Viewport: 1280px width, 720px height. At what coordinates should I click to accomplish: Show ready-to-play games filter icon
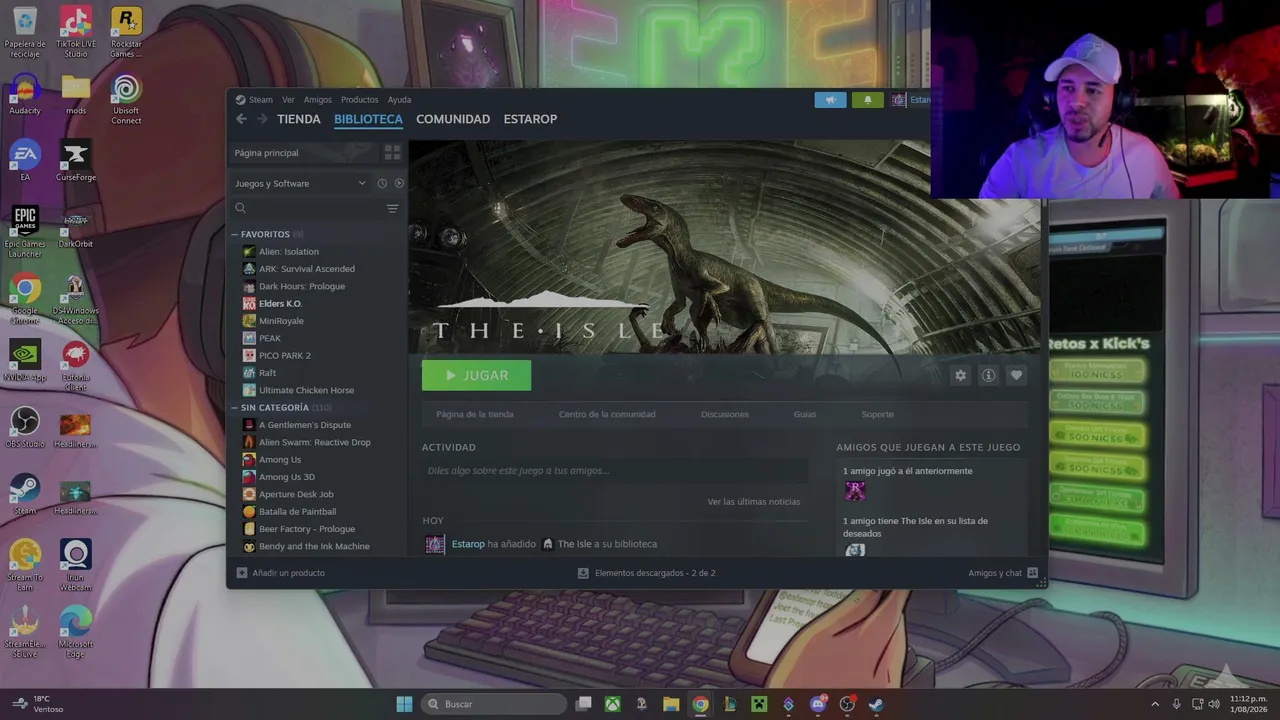pyautogui.click(x=399, y=184)
